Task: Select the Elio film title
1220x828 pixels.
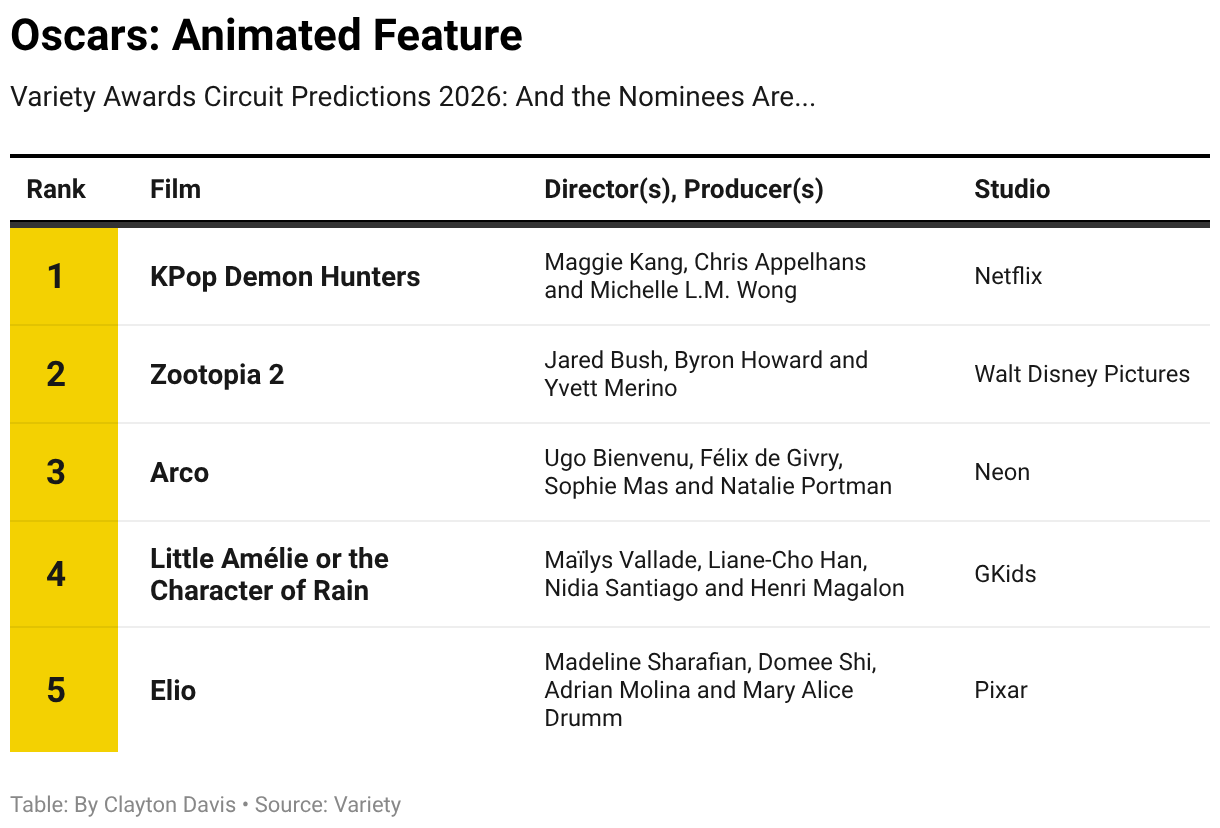Action: [173, 690]
